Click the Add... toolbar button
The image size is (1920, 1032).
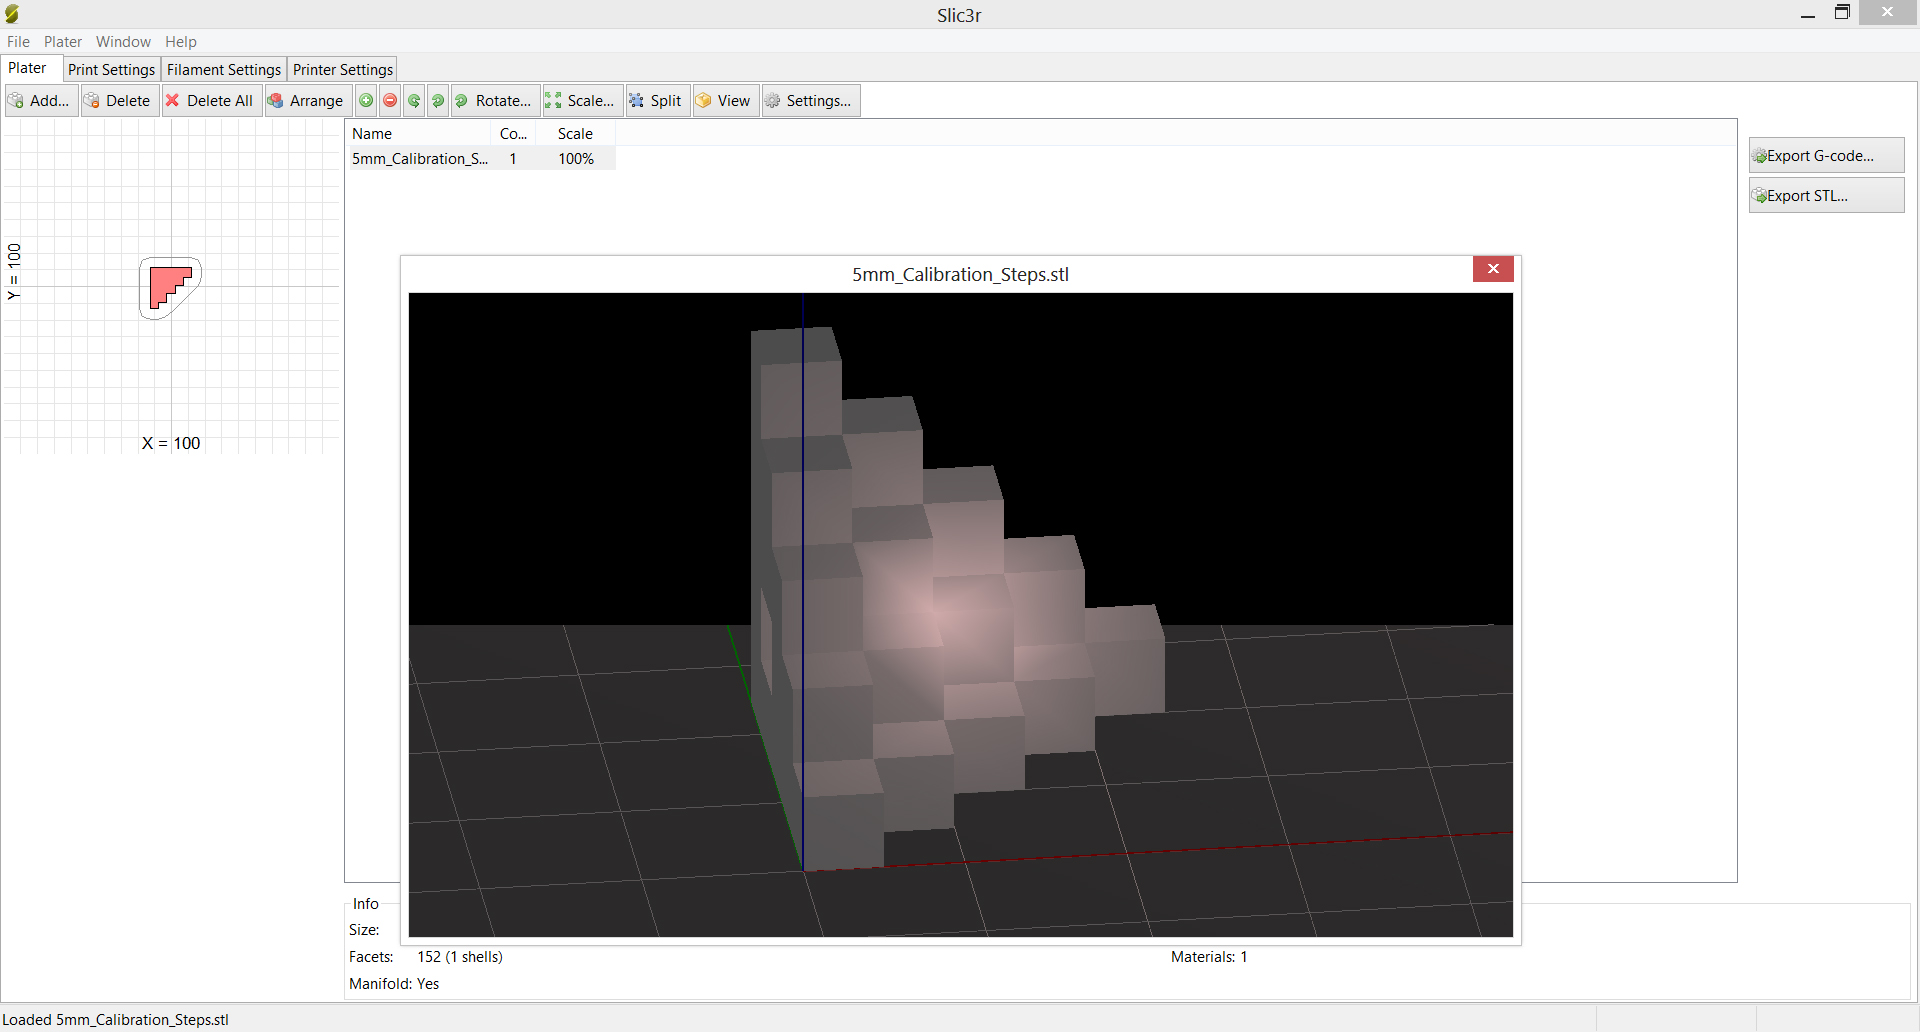coord(41,101)
